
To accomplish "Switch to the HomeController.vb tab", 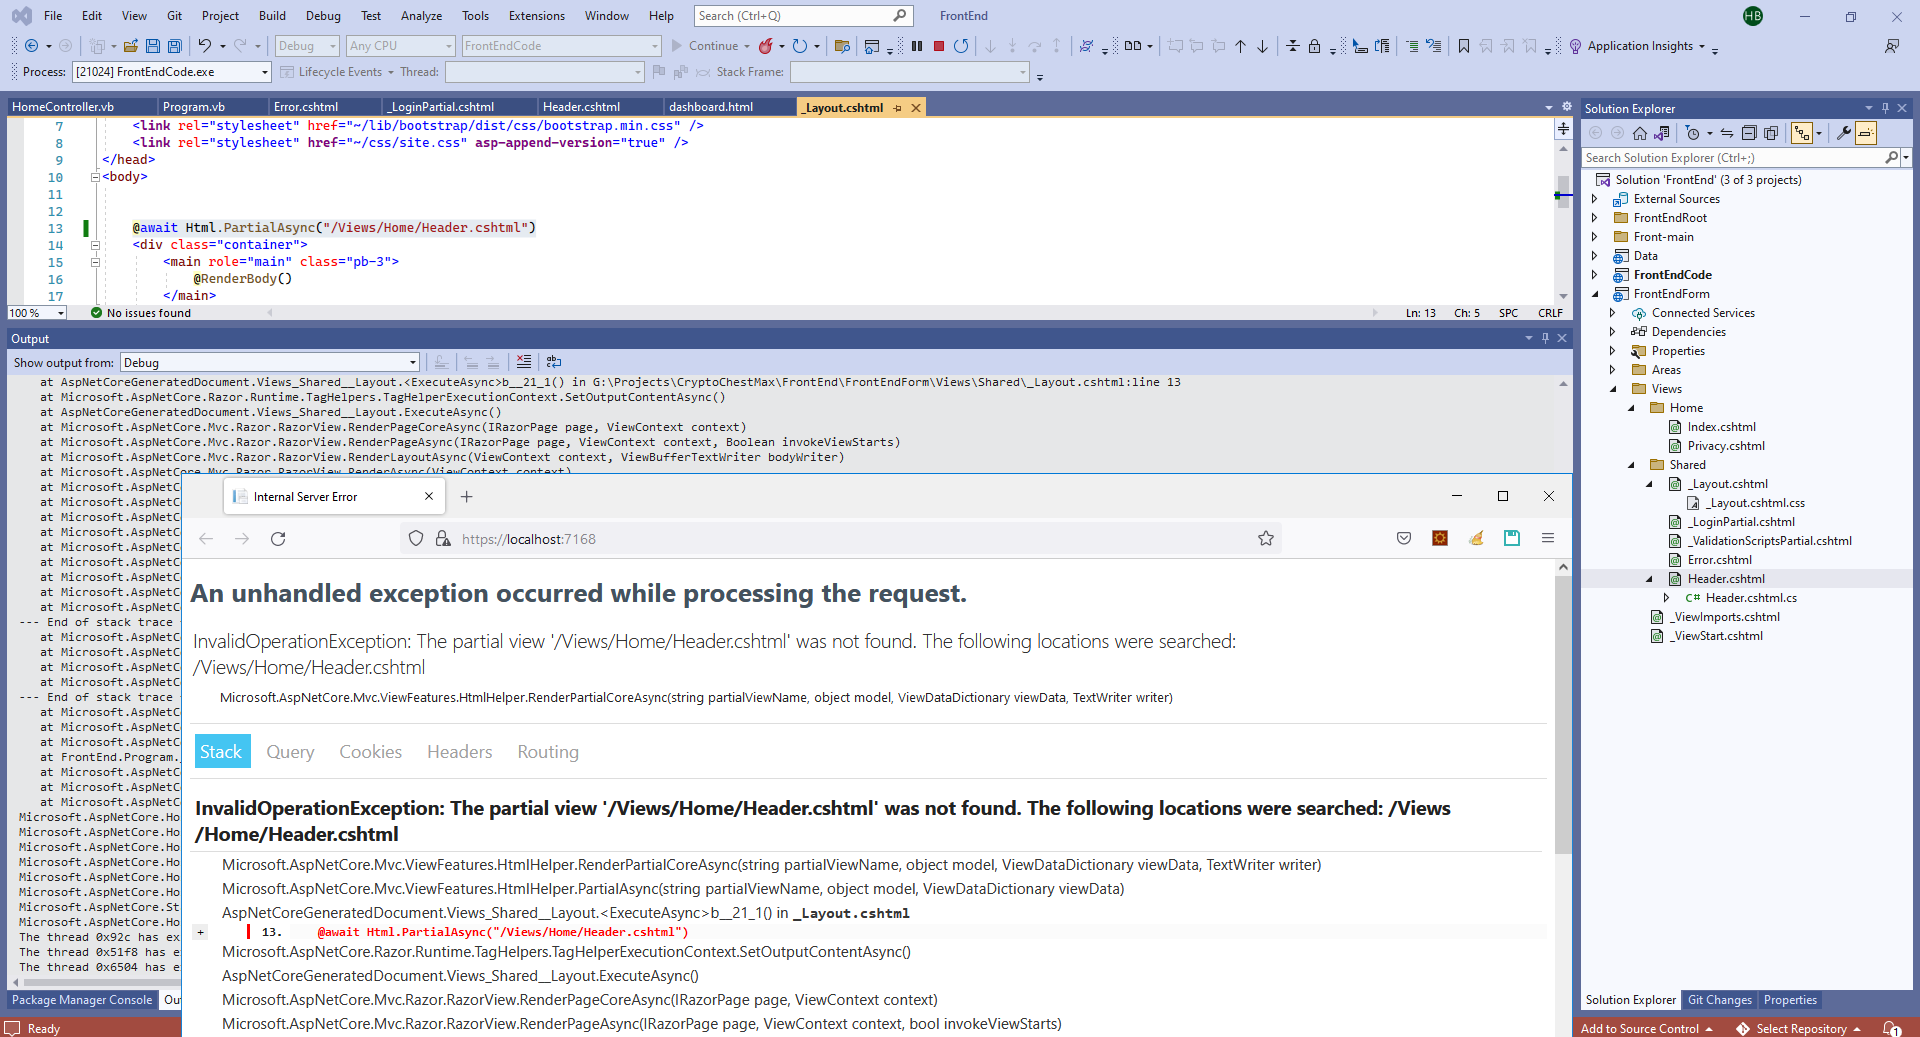I will tap(63, 107).
